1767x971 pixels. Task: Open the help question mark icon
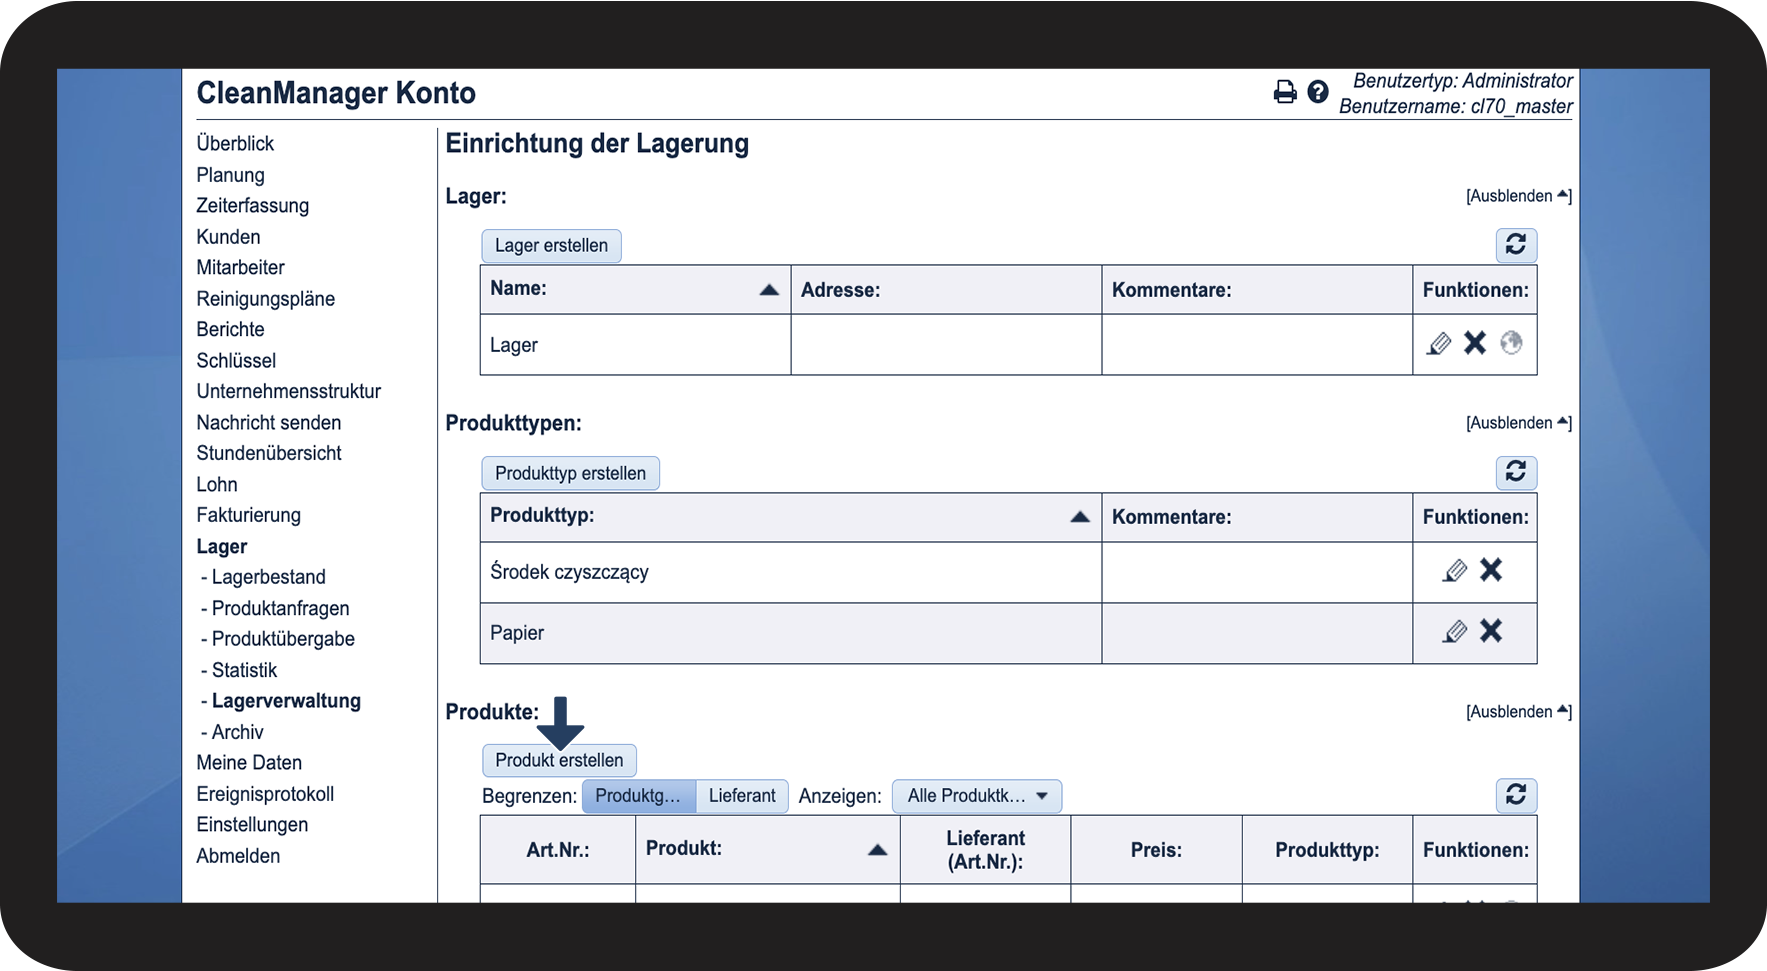[x=1318, y=93]
